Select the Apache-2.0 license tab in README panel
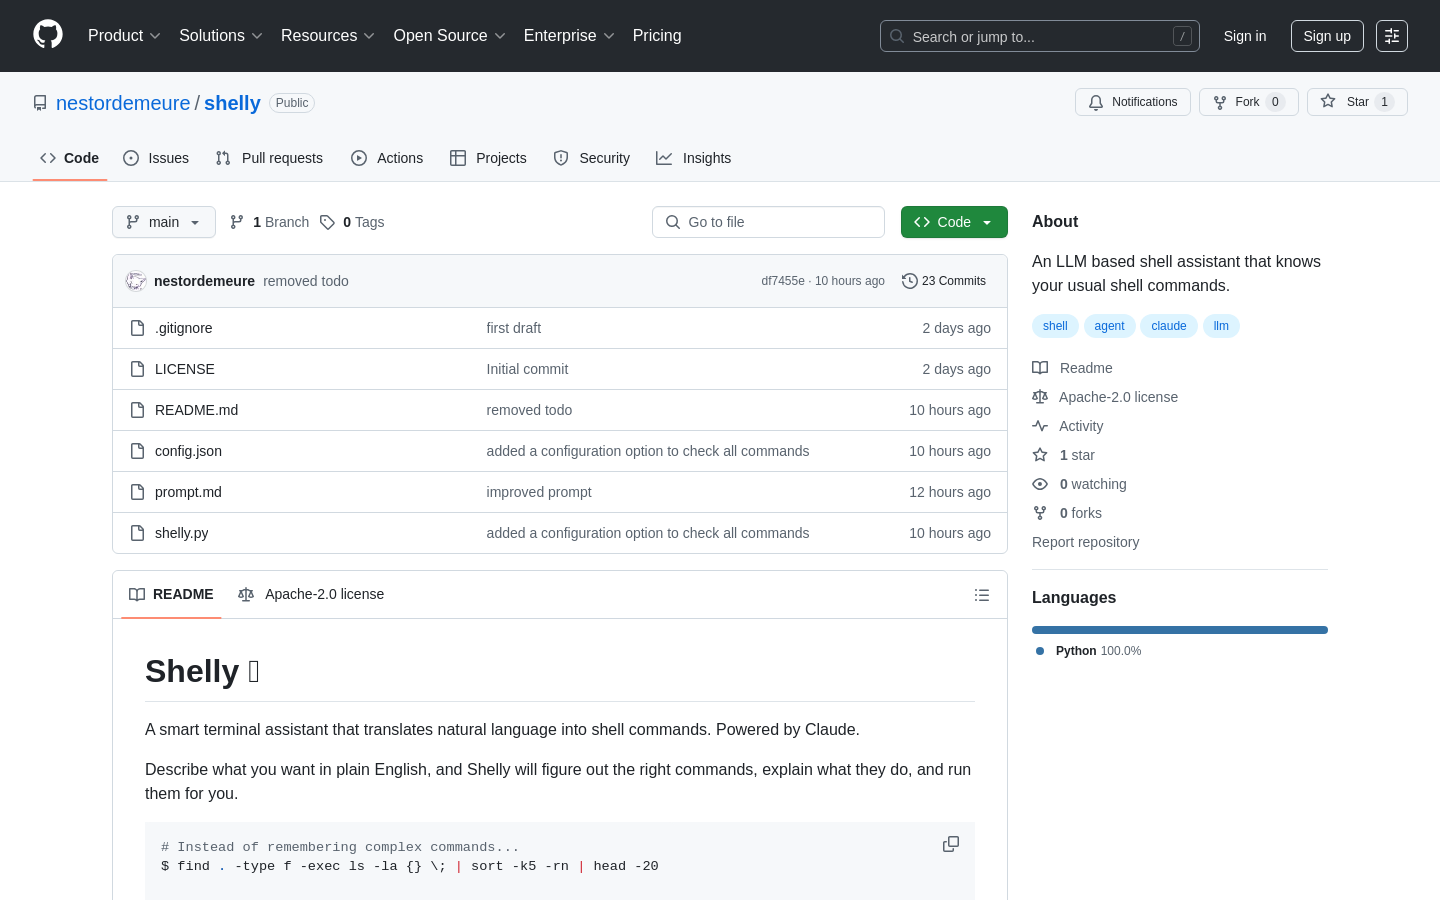Screen dimensions: 1440x900 point(311,594)
